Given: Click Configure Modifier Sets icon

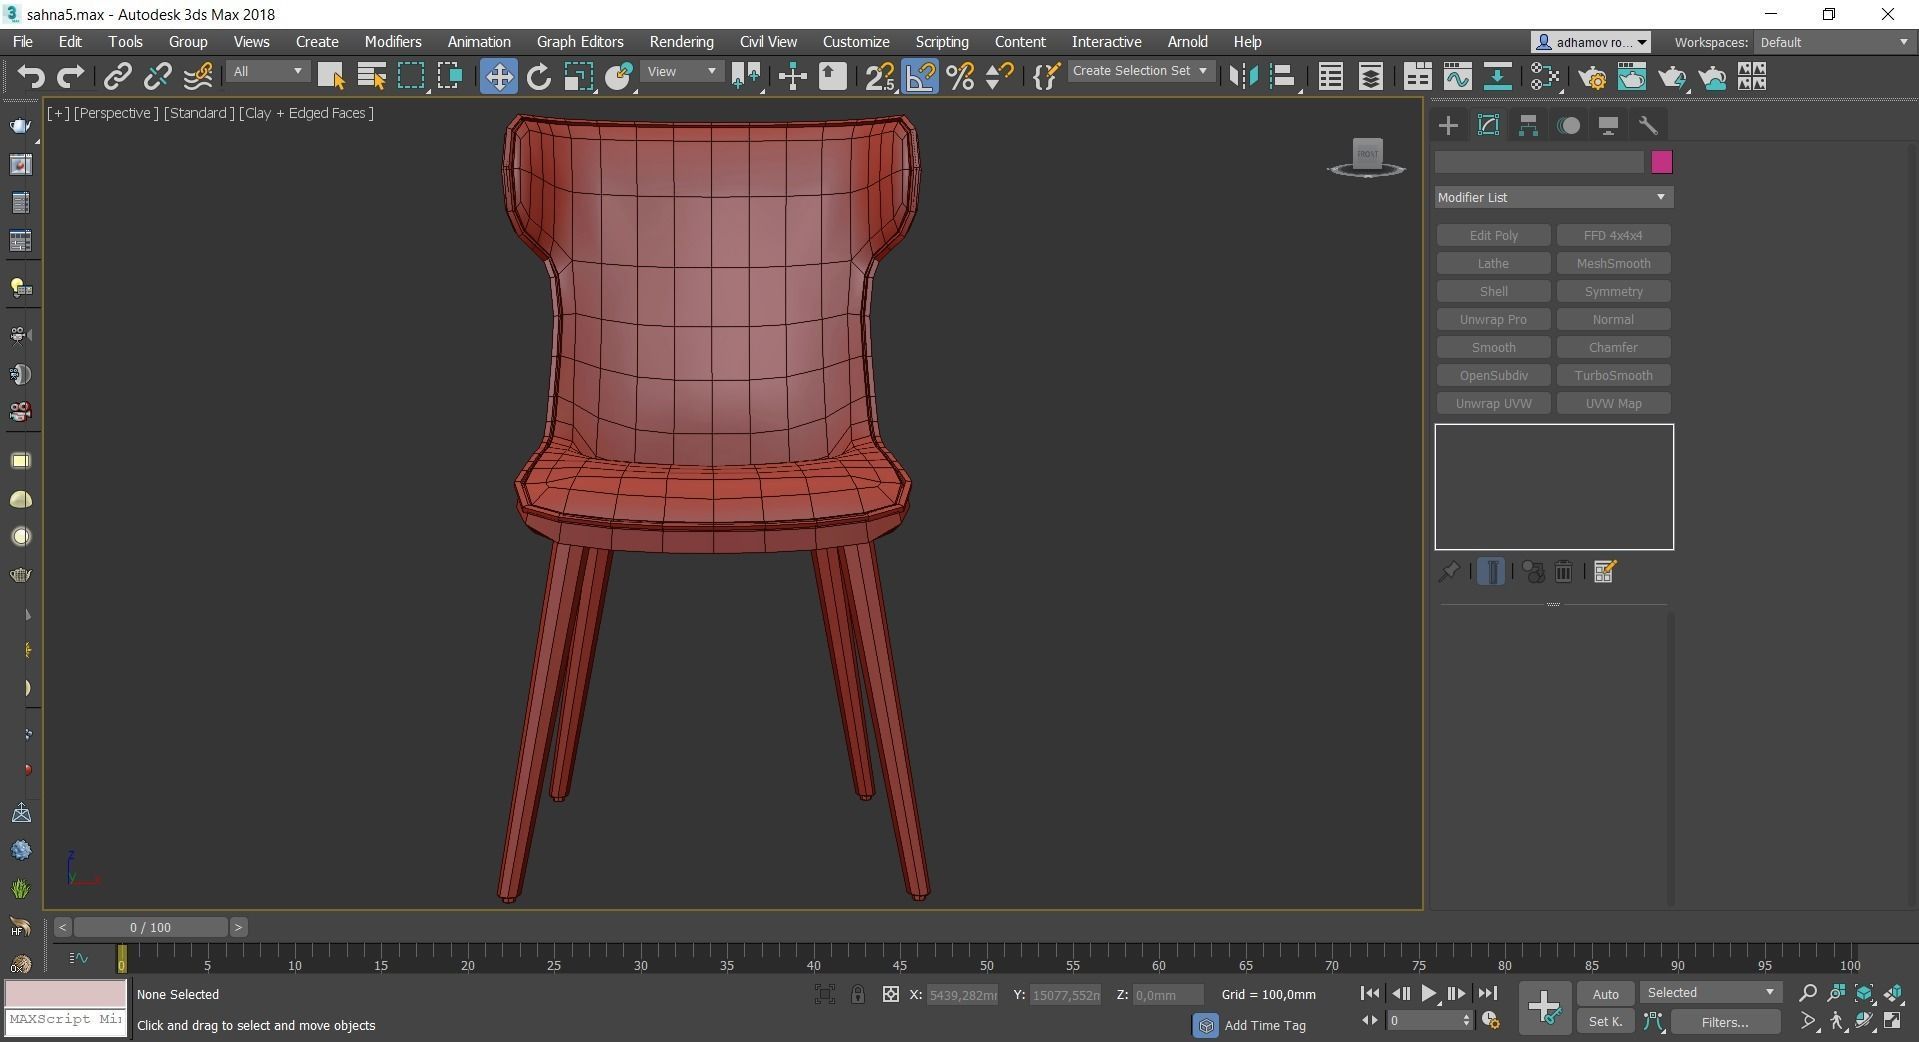Looking at the screenshot, I should (x=1605, y=571).
